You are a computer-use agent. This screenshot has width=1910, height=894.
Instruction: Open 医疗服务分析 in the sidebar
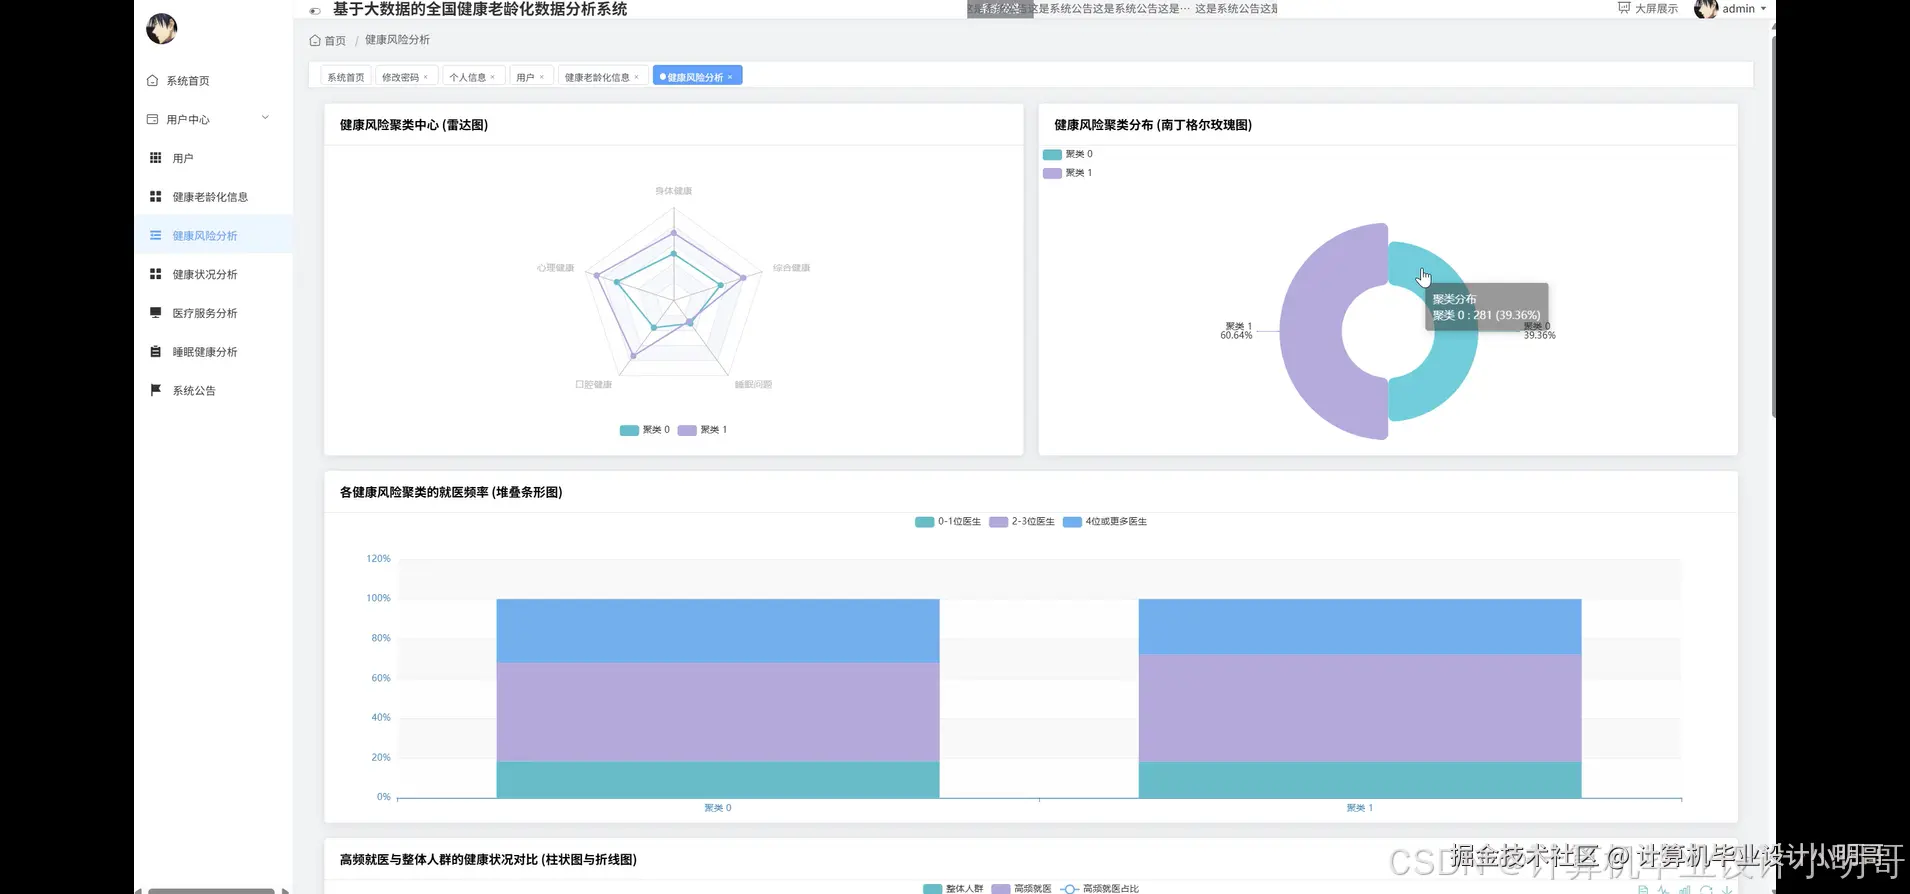click(204, 313)
